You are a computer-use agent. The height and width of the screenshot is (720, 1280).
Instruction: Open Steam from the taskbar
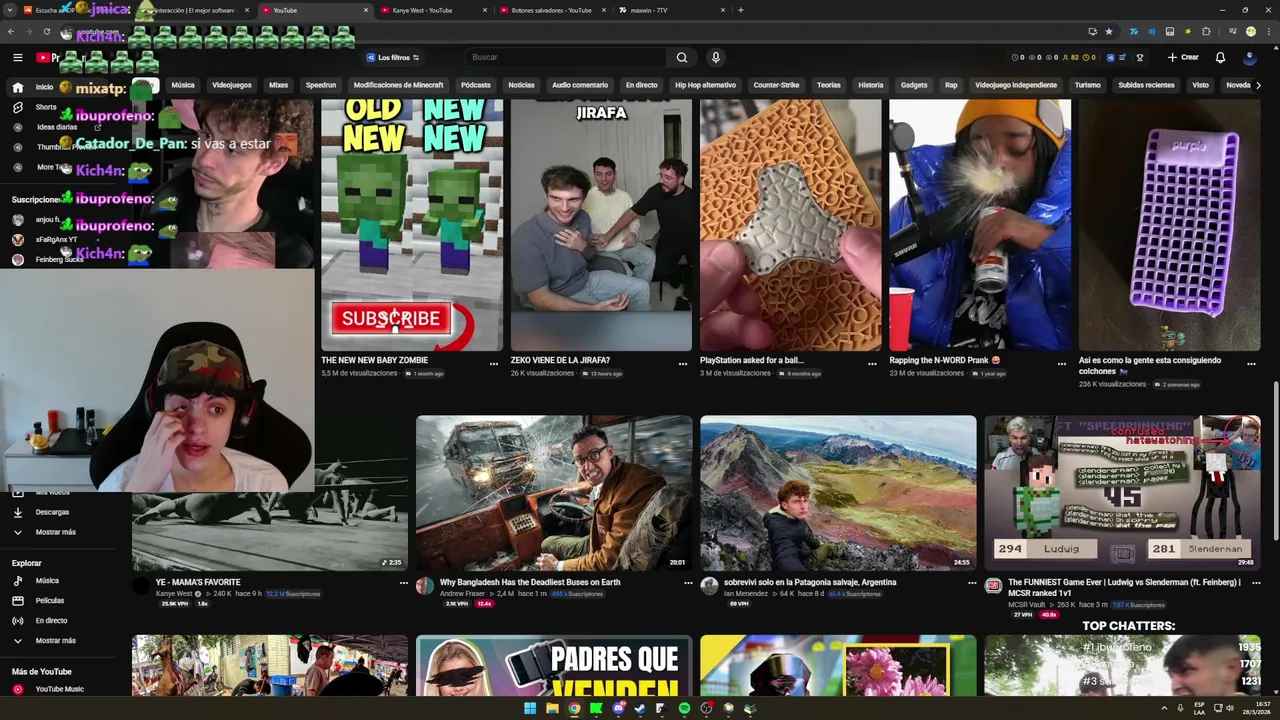pos(640,709)
